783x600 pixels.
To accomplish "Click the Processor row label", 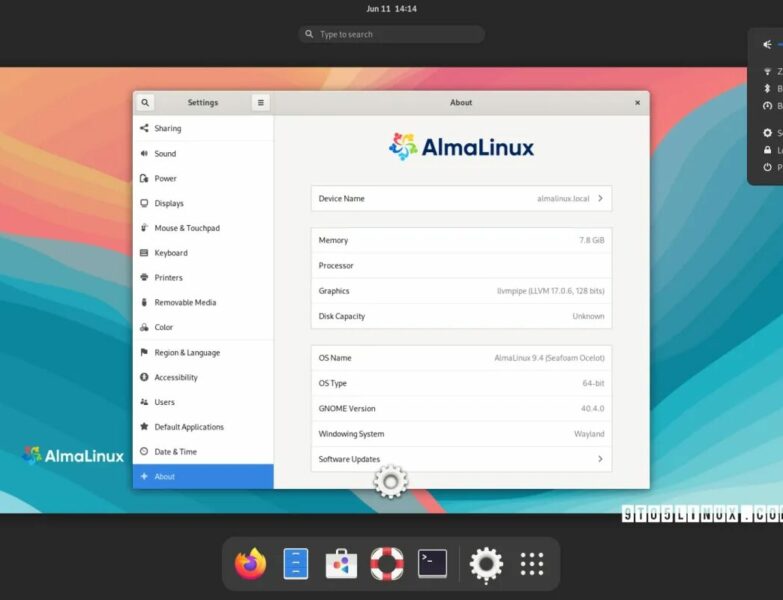I will 336,266.
